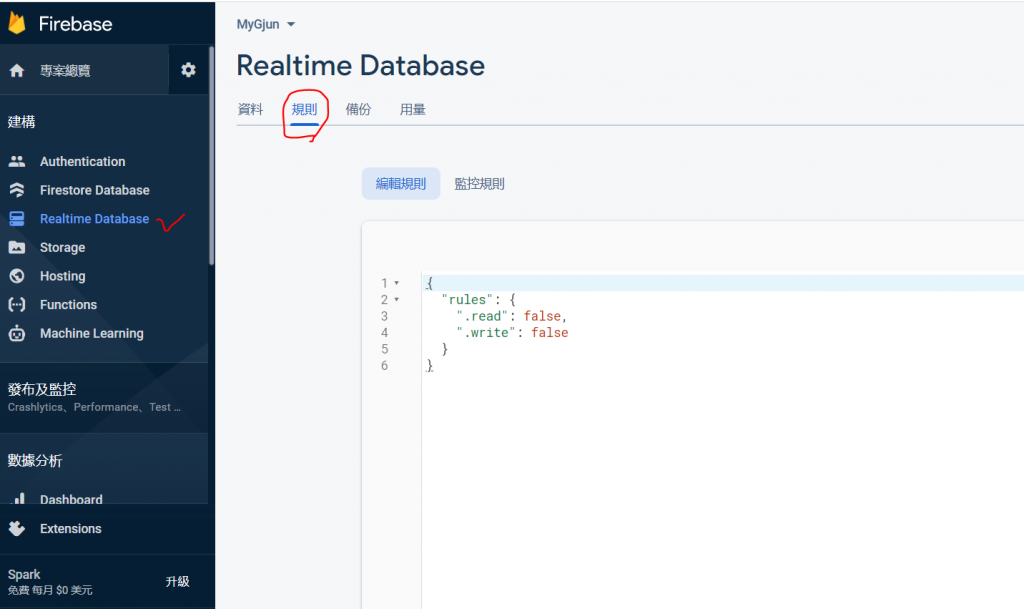Click the Firestore Database icon
1024x609 pixels.
tap(17, 190)
